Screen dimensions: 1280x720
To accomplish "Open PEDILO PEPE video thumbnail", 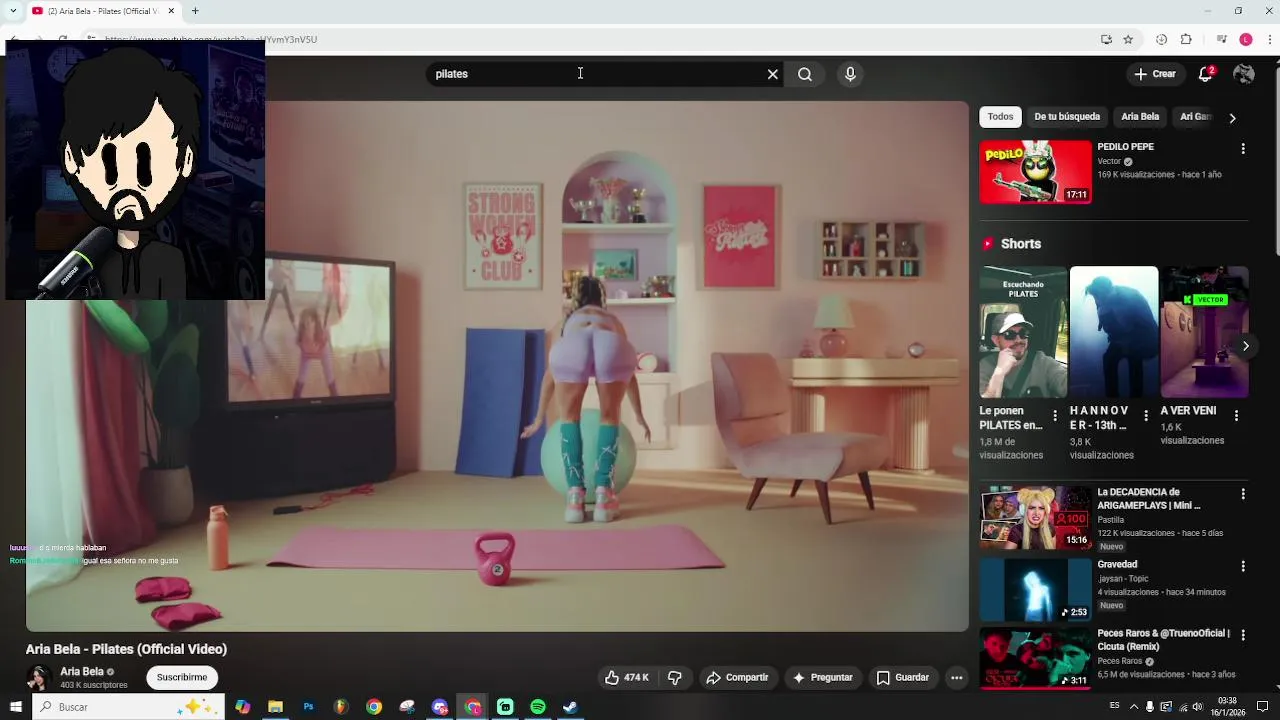I will (x=1036, y=172).
